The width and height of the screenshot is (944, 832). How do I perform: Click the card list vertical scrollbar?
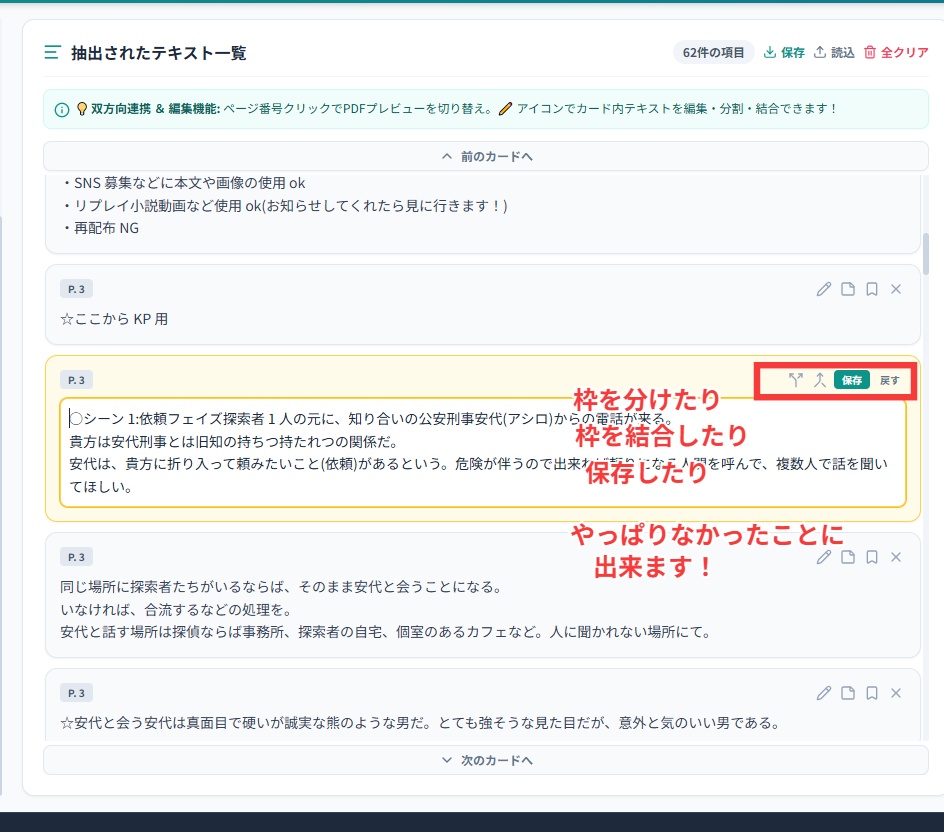click(x=925, y=253)
